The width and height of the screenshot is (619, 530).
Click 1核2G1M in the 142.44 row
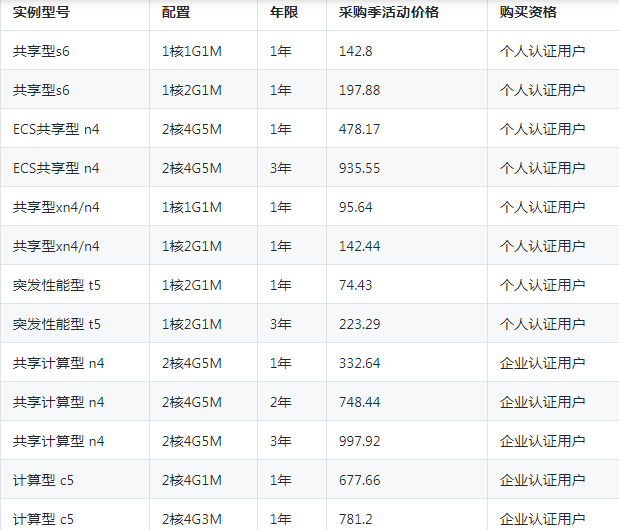tap(192, 246)
